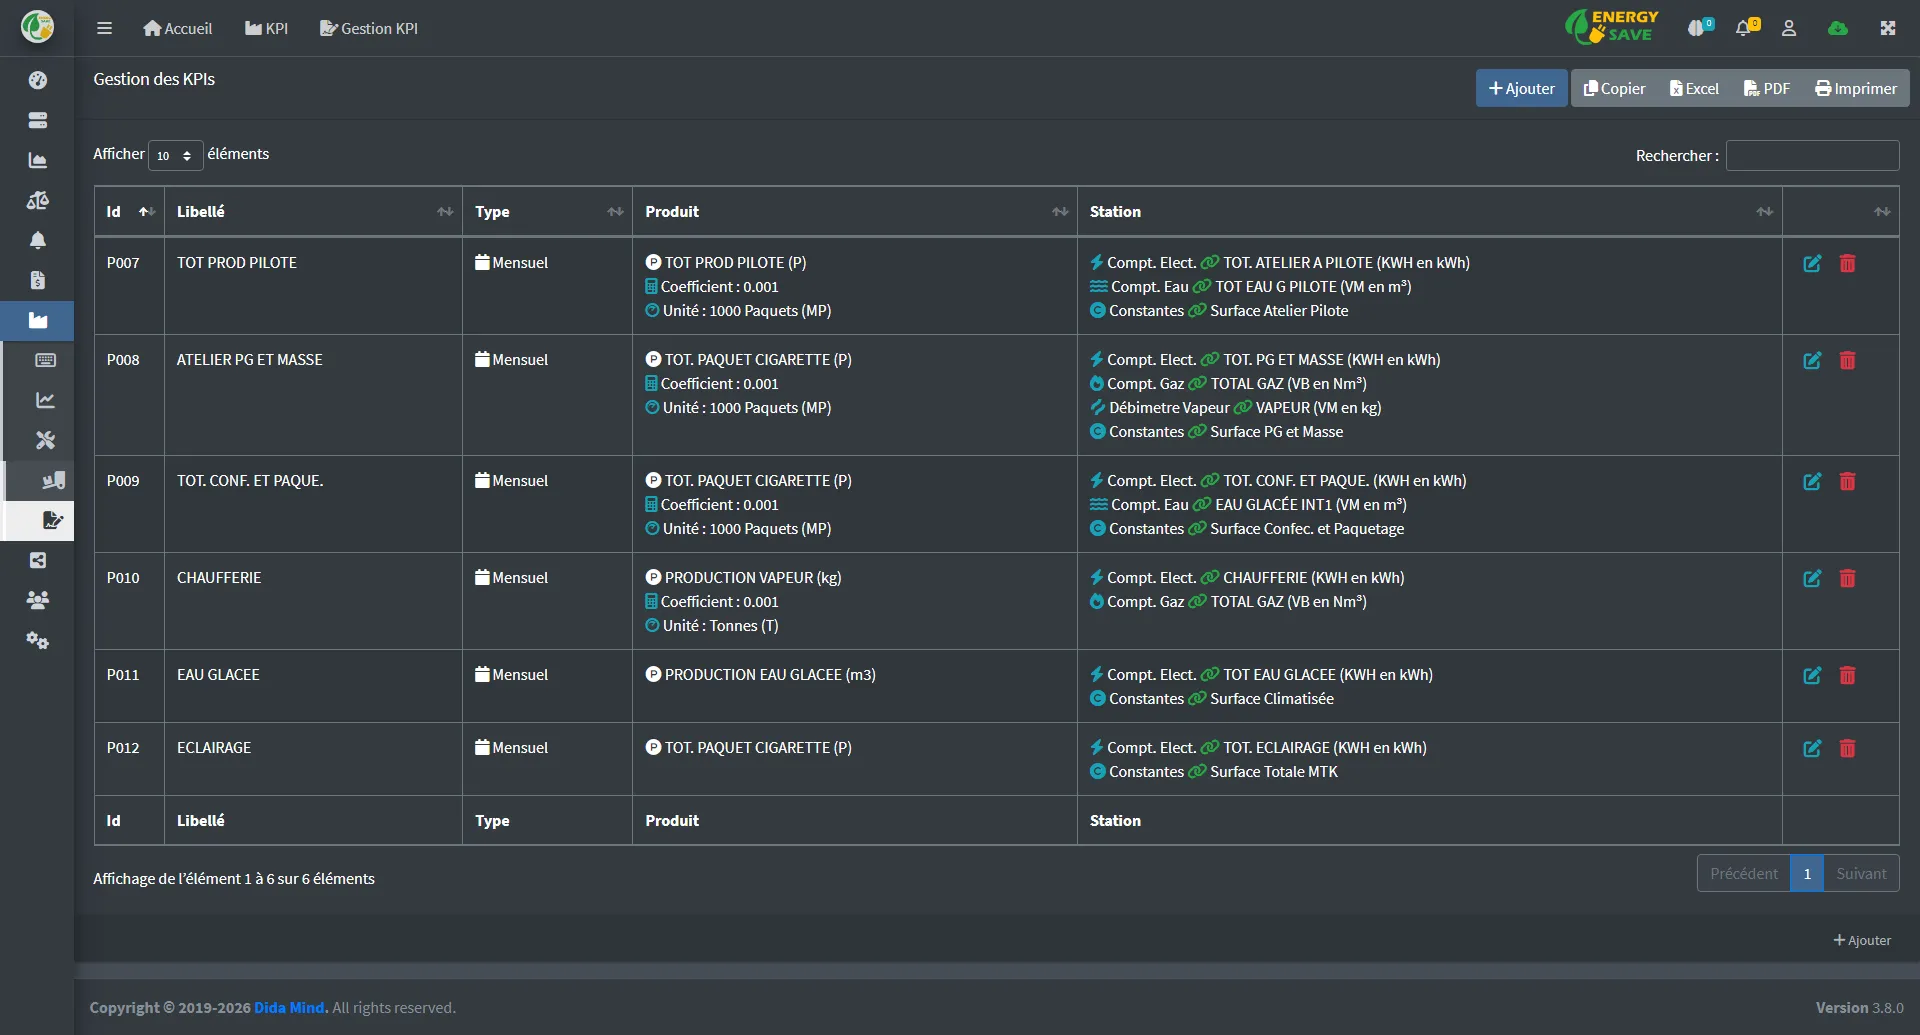Sort table by Id column header
The height and width of the screenshot is (1035, 1920).
129,211
